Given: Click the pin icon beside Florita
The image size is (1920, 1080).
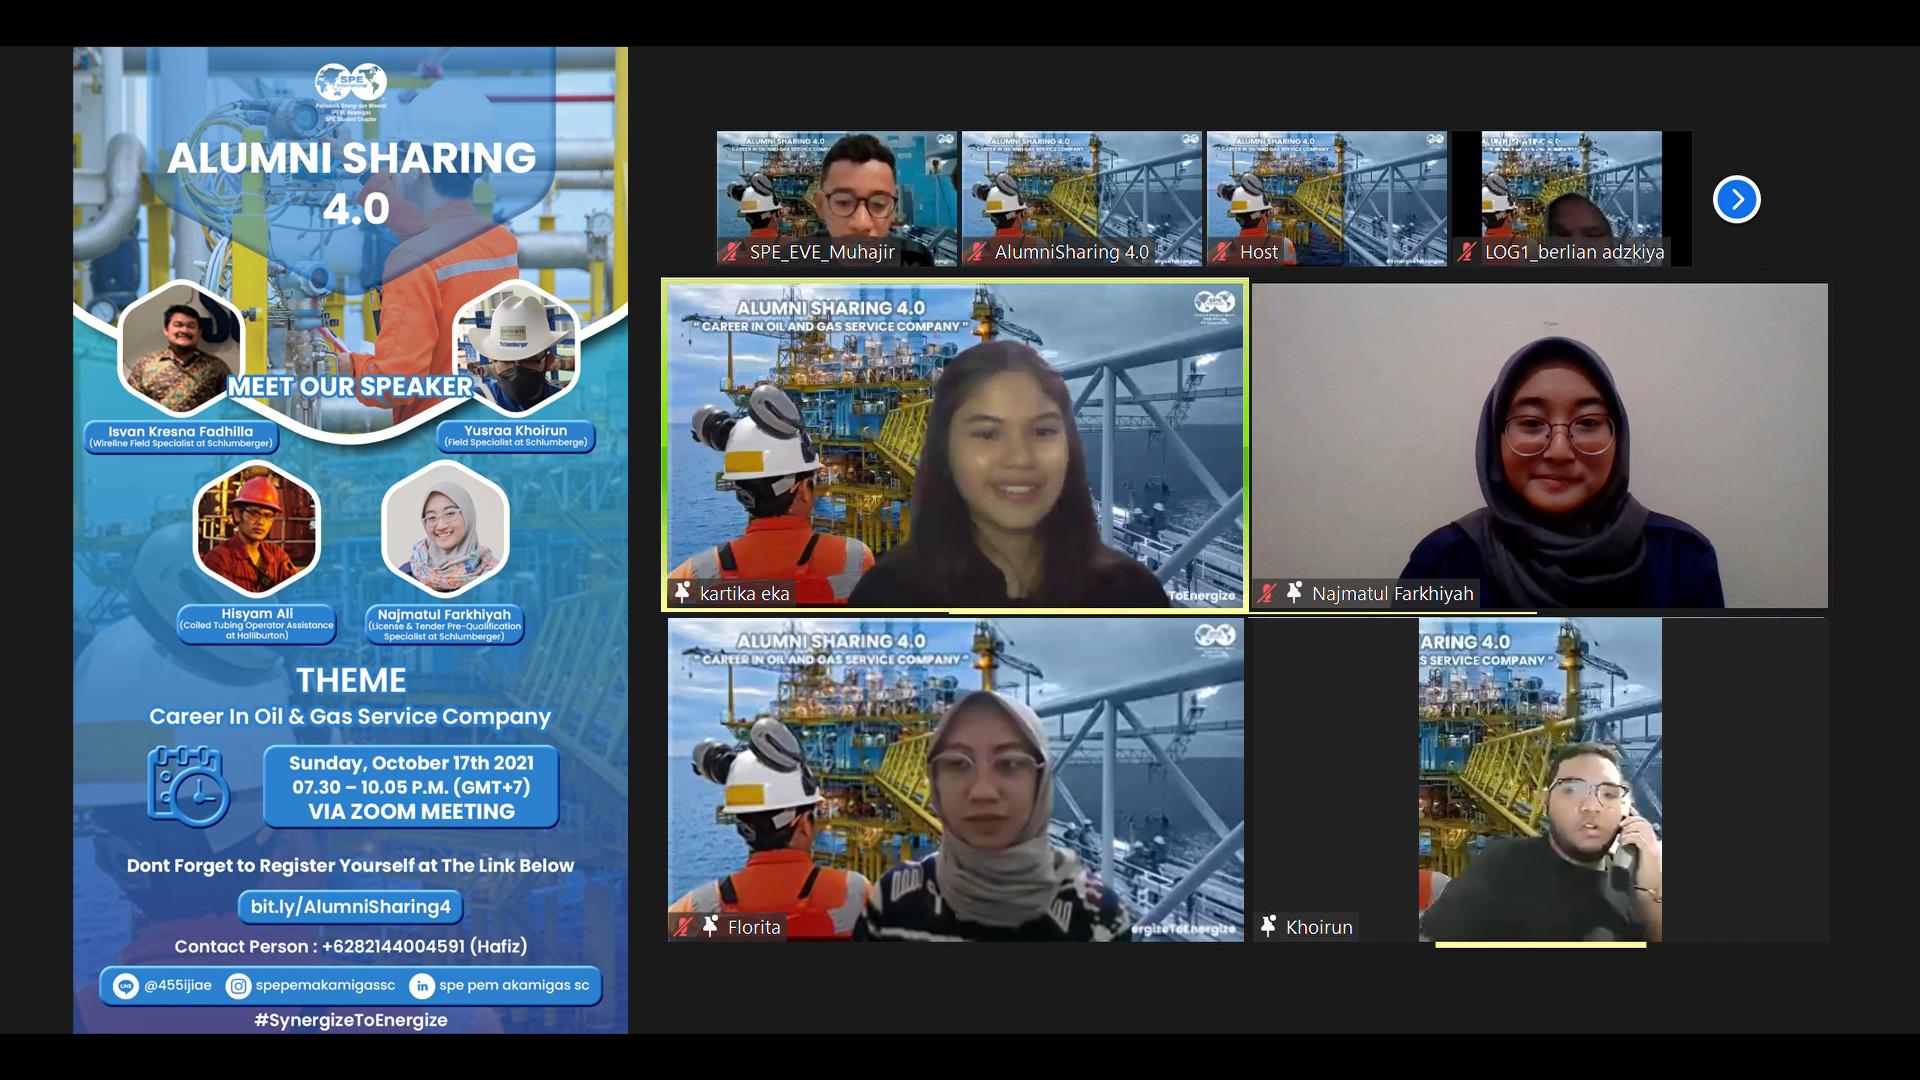Looking at the screenshot, I should (710, 927).
